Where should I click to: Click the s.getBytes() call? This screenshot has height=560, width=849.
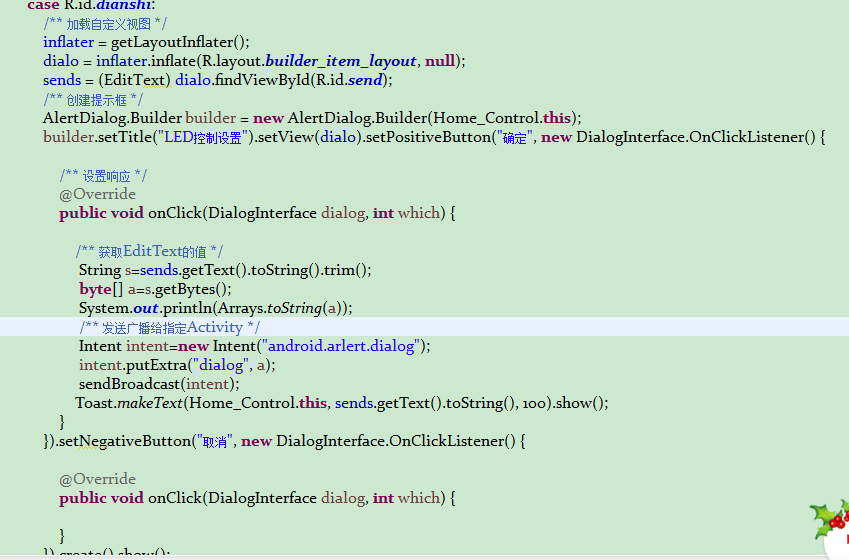point(183,289)
